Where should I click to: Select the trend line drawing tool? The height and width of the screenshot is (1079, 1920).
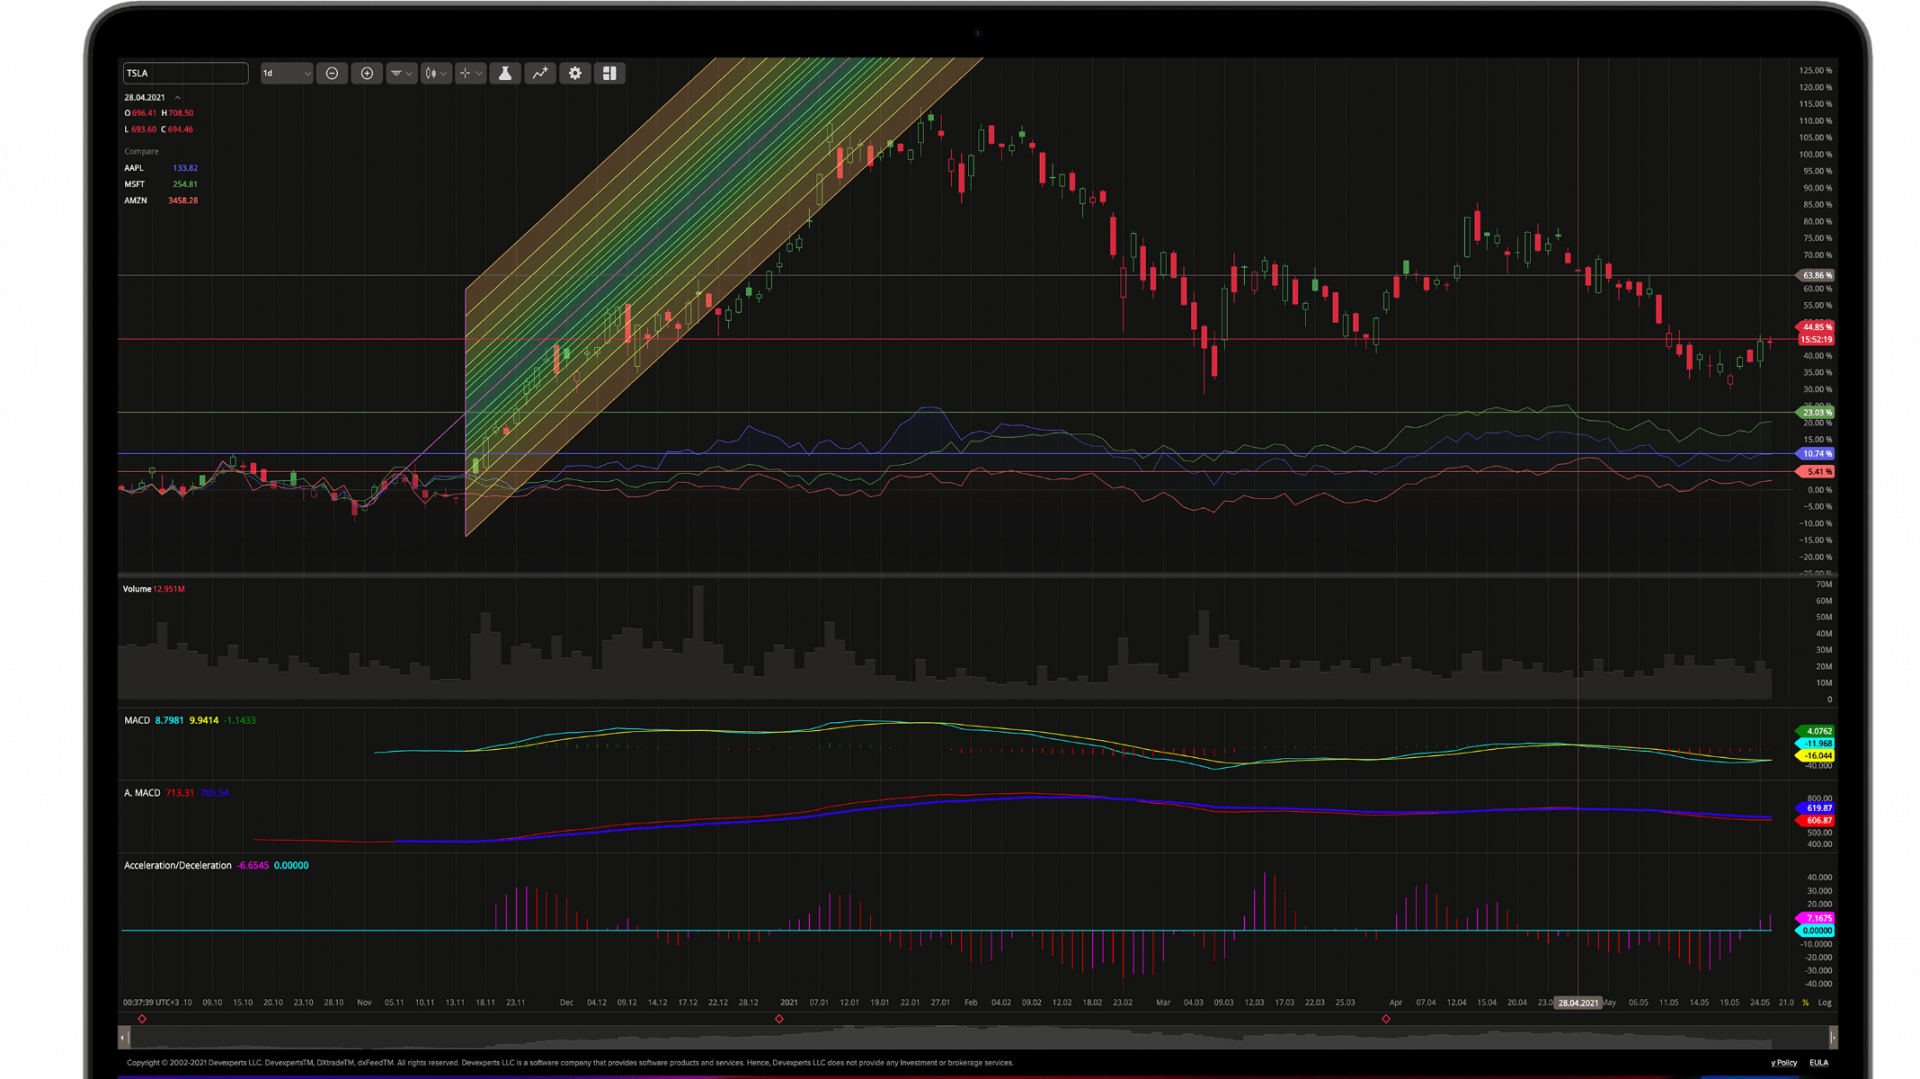540,73
